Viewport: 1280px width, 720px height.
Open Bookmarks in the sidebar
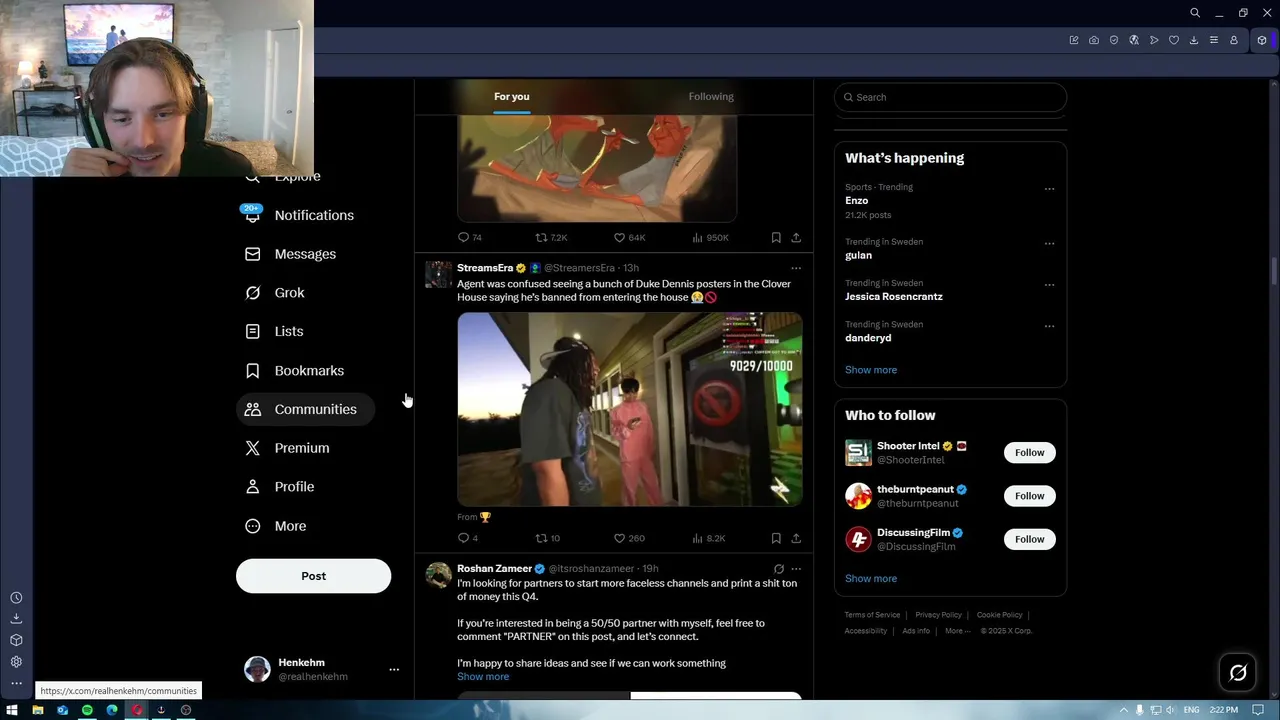(295, 370)
